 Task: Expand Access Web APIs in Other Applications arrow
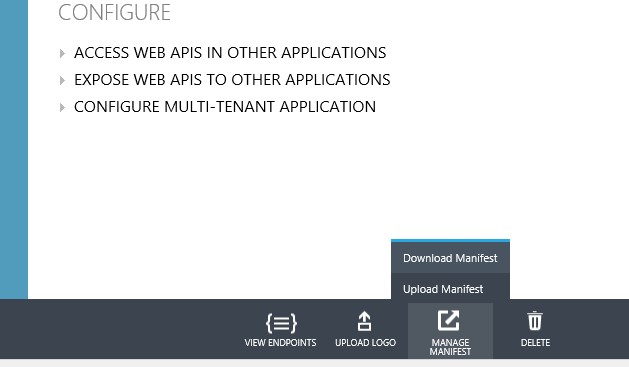(x=62, y=53)
